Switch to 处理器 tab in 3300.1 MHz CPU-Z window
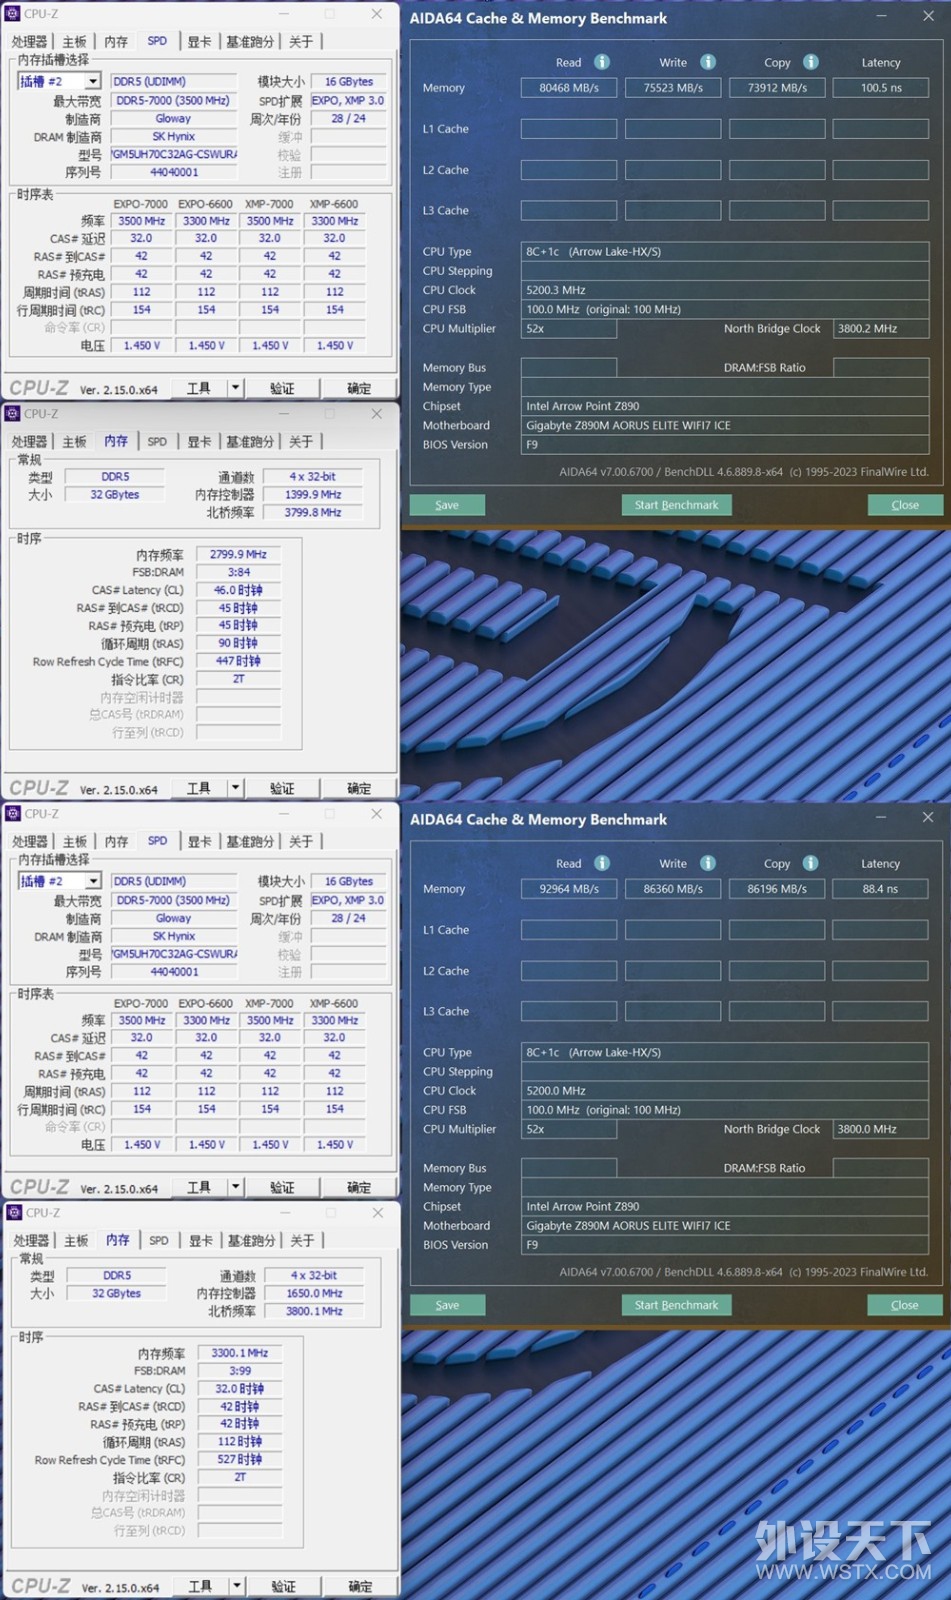This screenshot has width=951, height=1600. 31,1240
